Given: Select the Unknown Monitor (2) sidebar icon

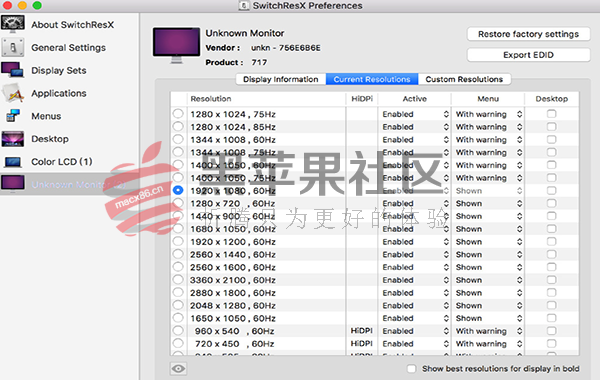Looking at the screenshot, I should tap(13, 183).
